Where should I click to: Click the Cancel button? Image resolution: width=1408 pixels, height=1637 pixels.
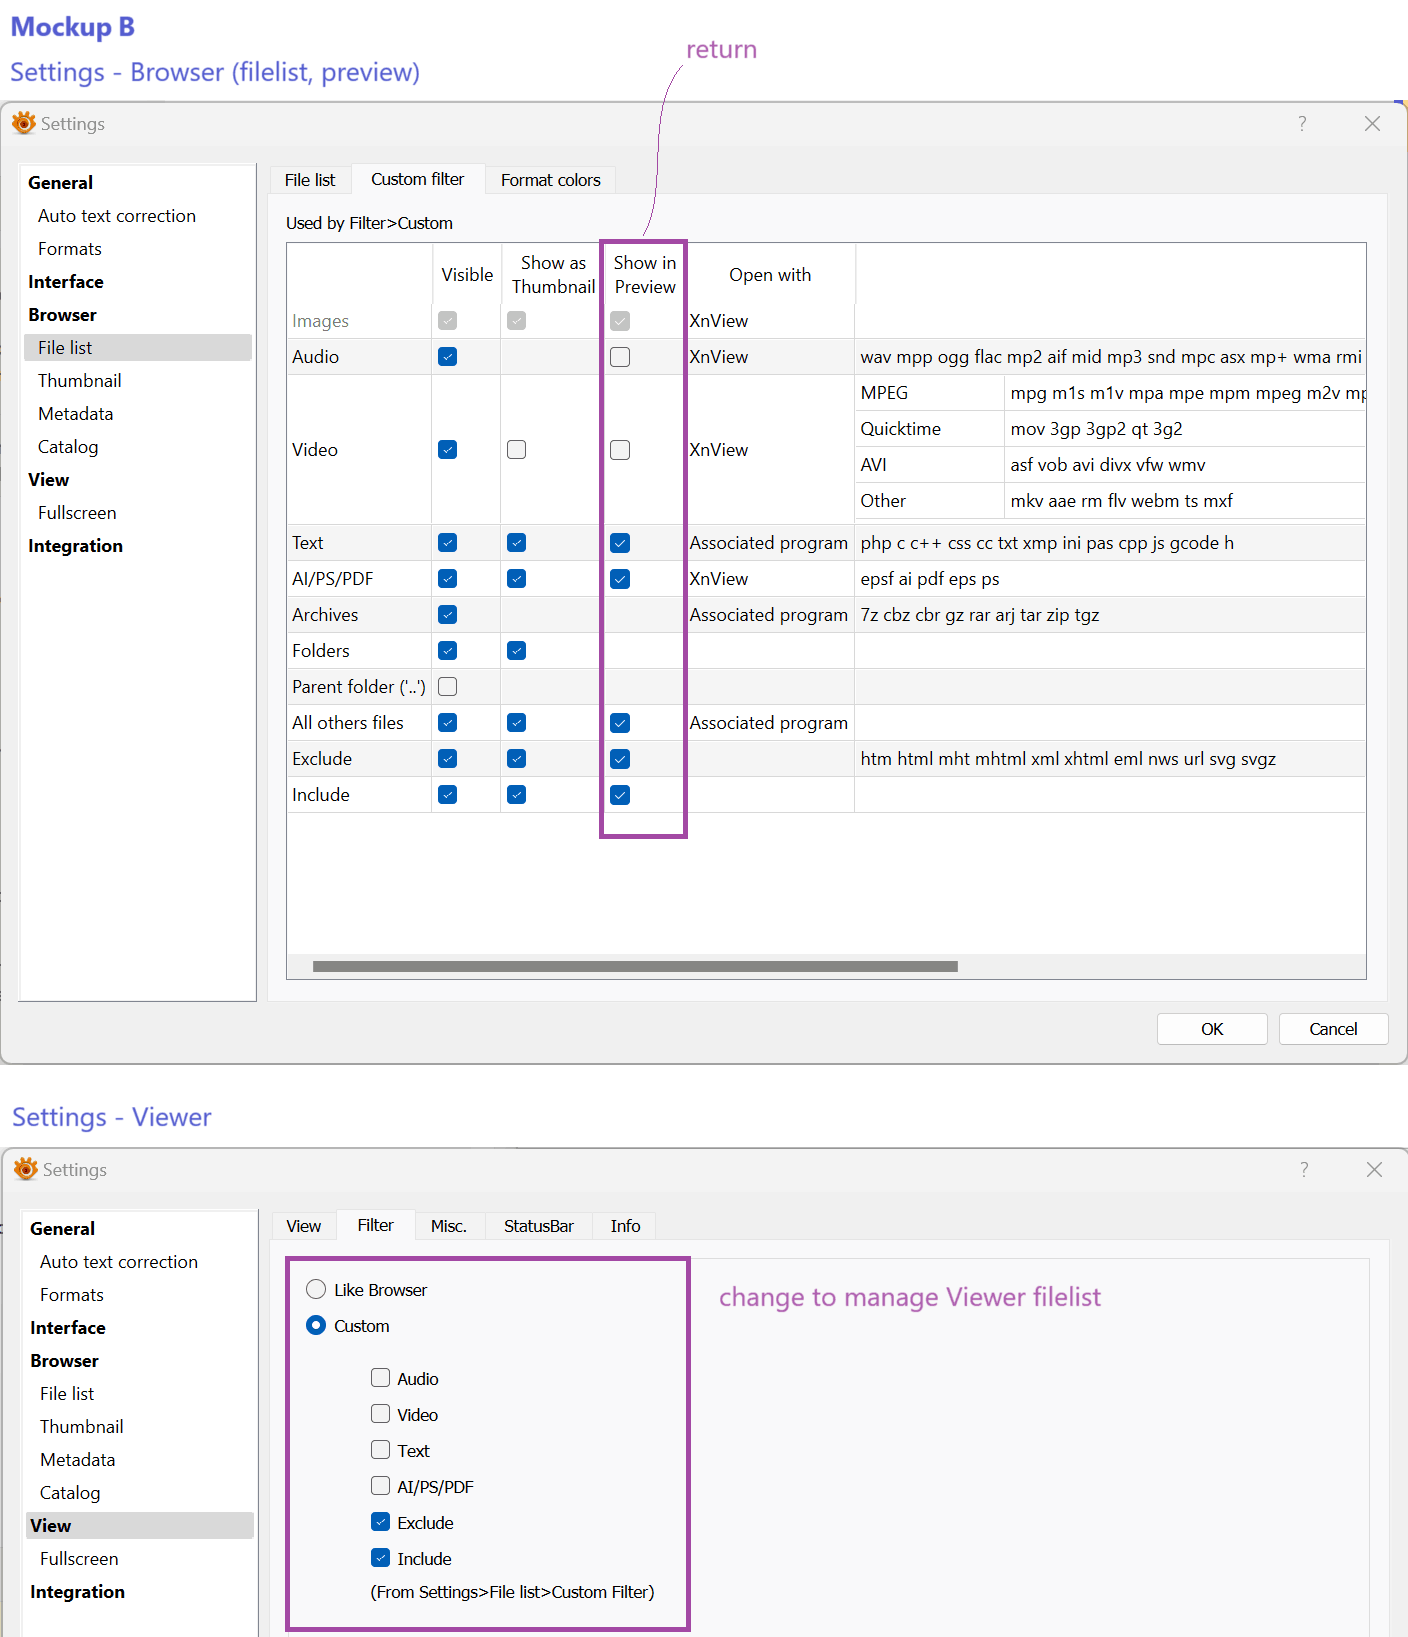click(1332, 1029)
